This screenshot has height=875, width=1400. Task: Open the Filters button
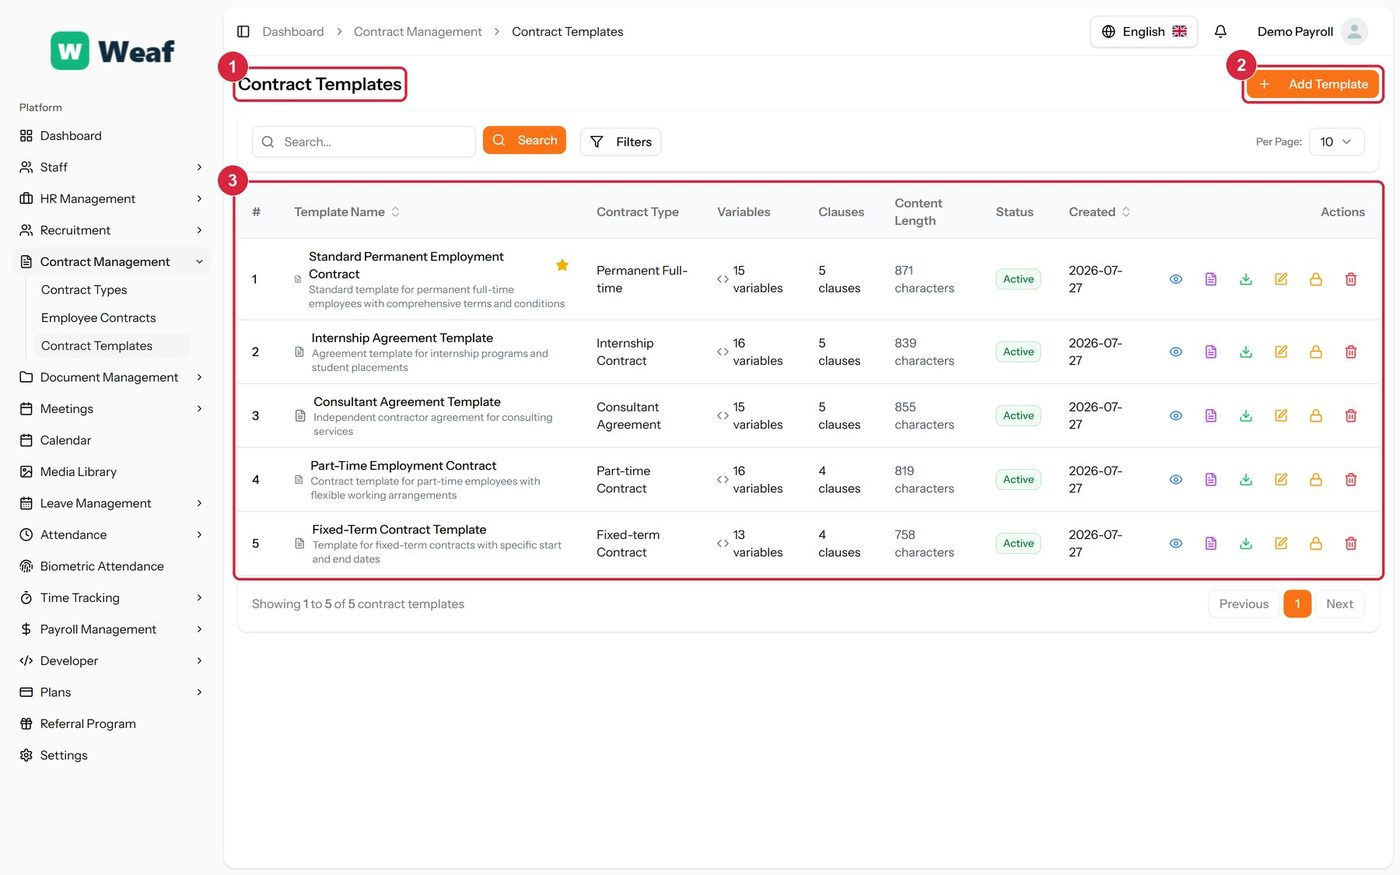coord(620,142)
